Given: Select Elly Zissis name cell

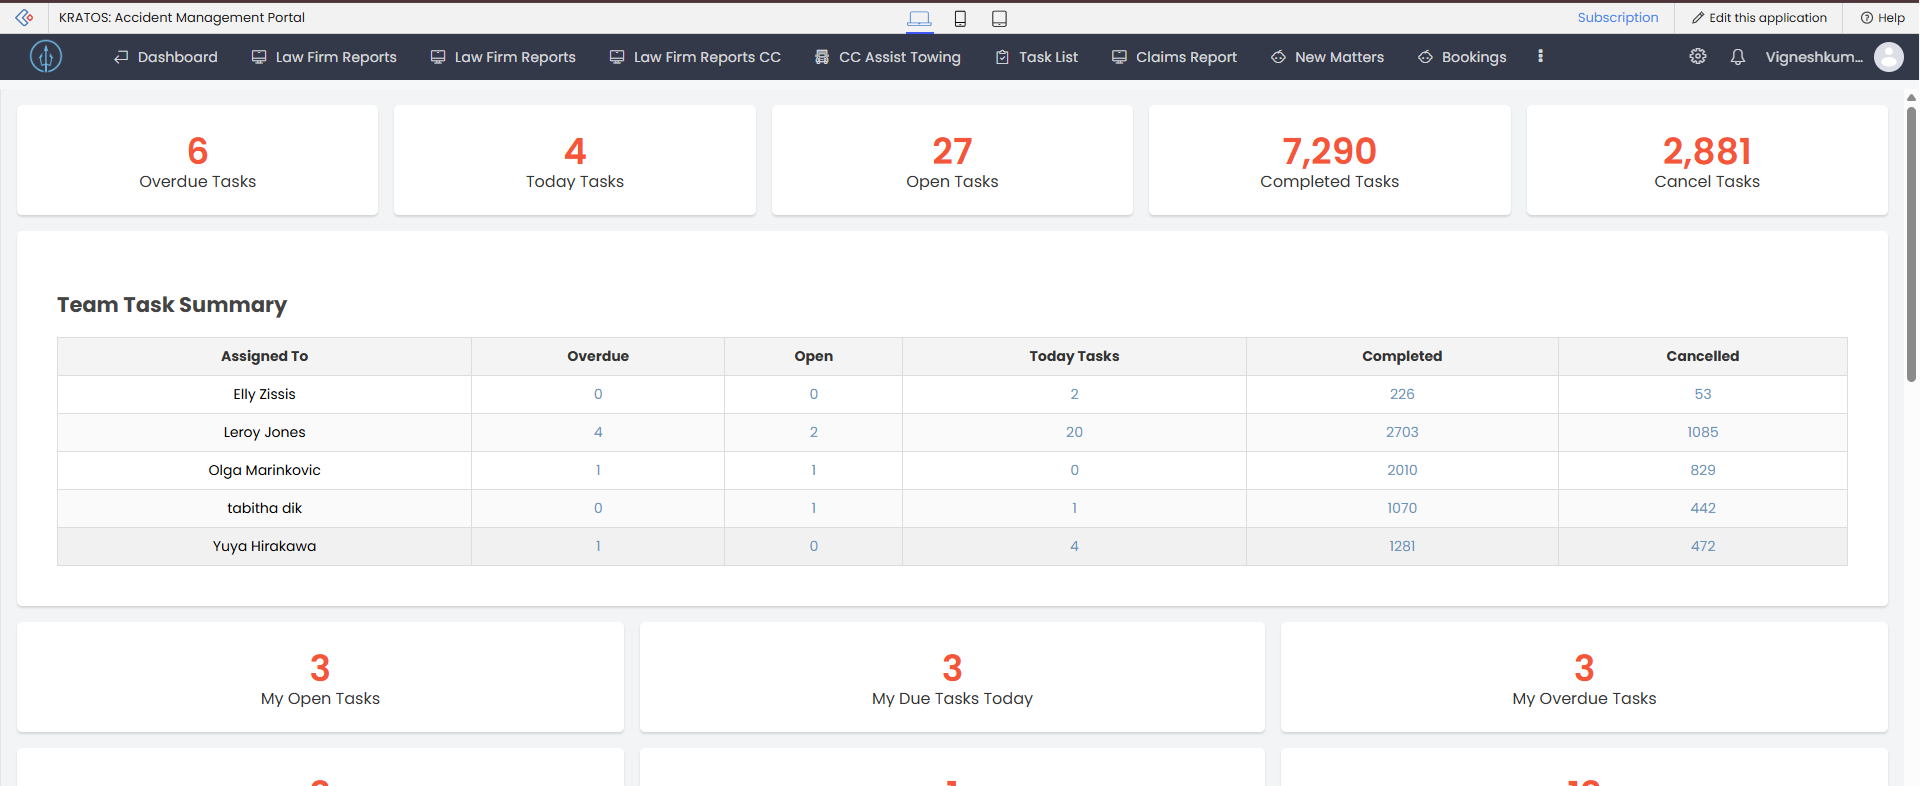Looking at the screenshot, I should tap(264, 394).
